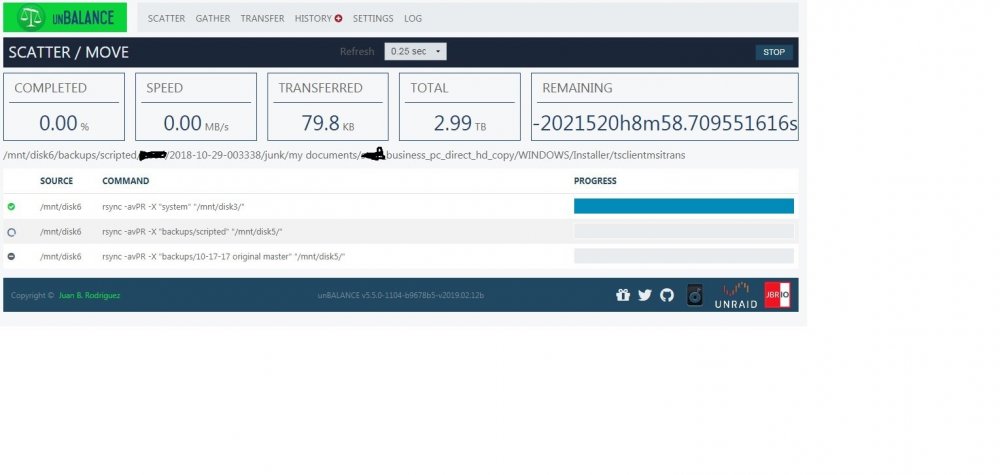Click the SCATTER / MOVE heading
The width and height of the screenshot is (1000, 475).
click(69, 52)
